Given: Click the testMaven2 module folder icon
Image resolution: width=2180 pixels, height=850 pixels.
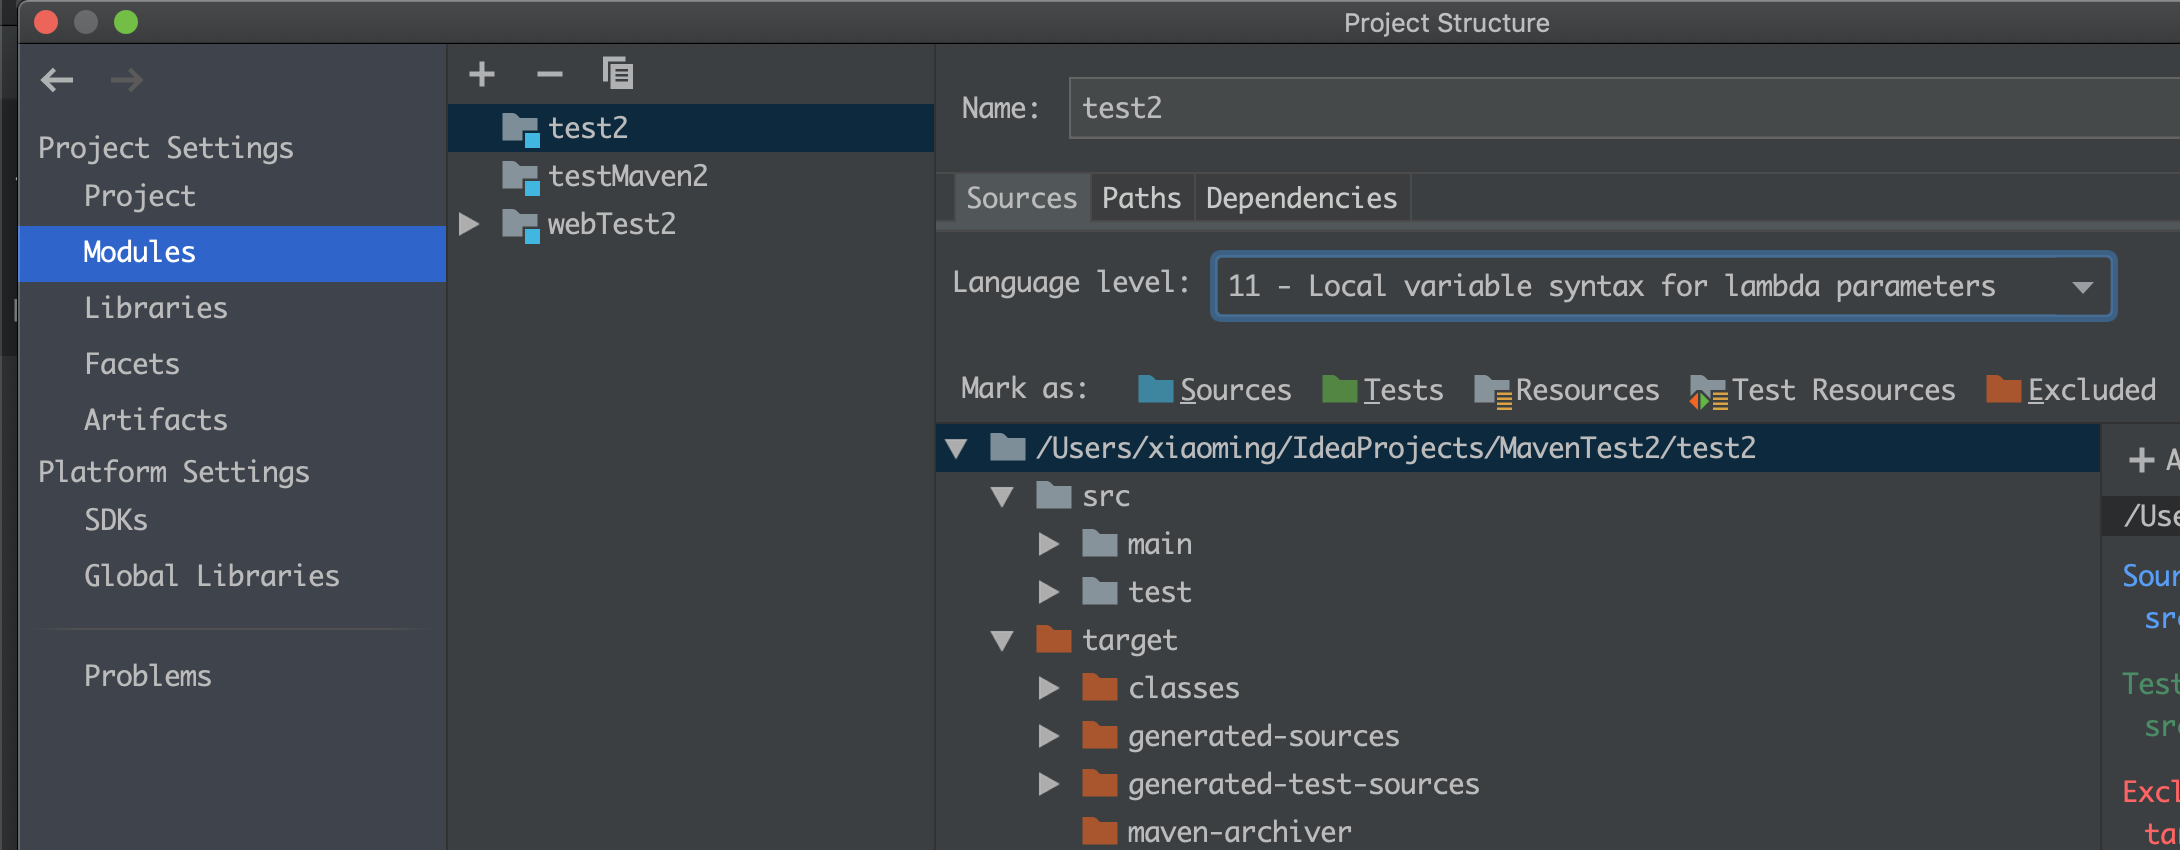Looking at the screenshot, I should [521, 177].
